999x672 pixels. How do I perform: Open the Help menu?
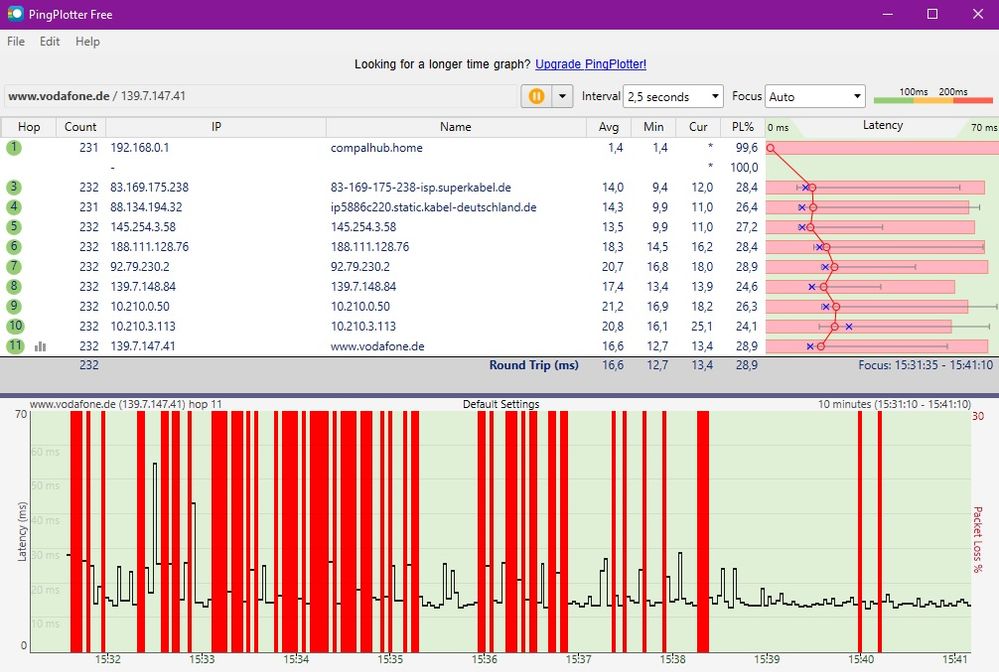click(88, 42)
